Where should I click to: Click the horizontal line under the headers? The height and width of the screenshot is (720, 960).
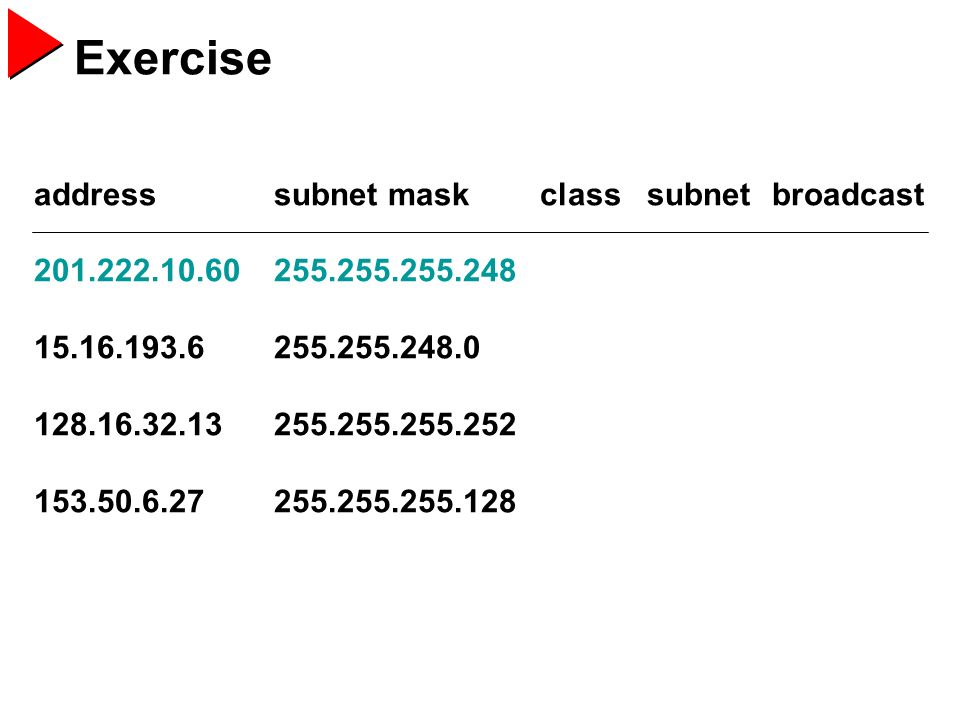[x=481, y=233]
